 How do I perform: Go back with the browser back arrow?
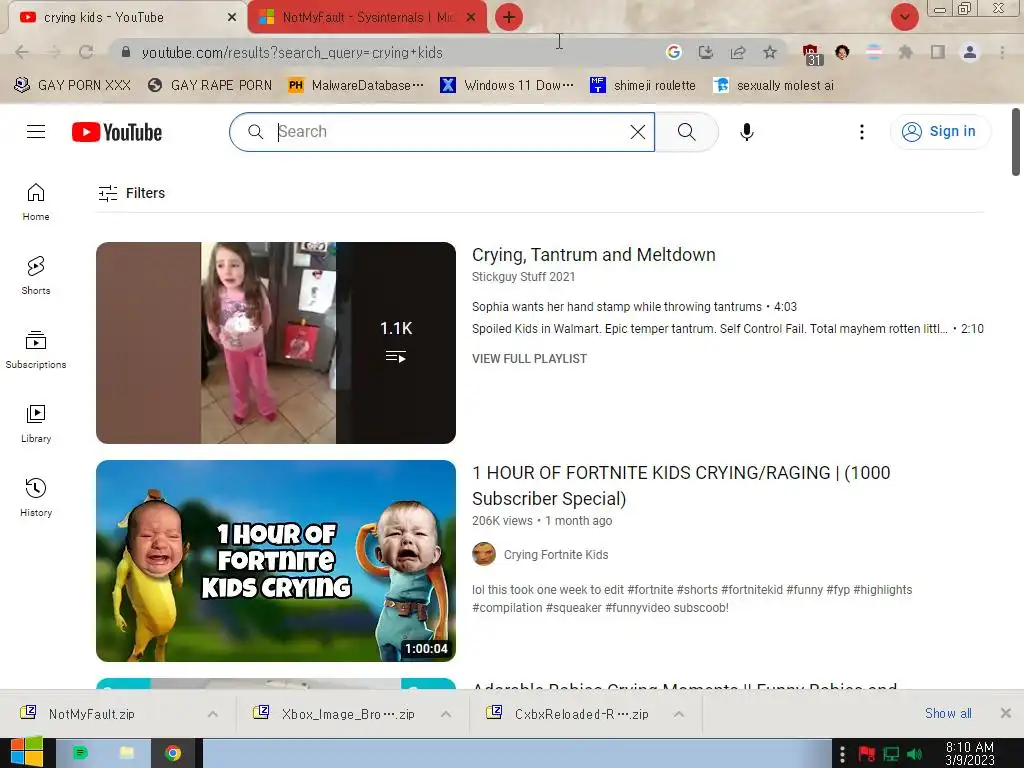[22, 52]
